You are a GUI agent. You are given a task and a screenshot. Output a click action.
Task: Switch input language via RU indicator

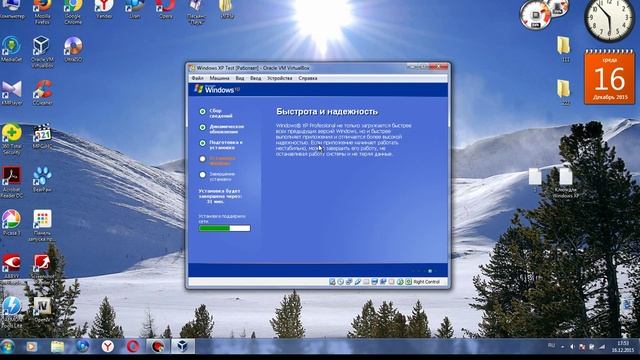[552, 346]
